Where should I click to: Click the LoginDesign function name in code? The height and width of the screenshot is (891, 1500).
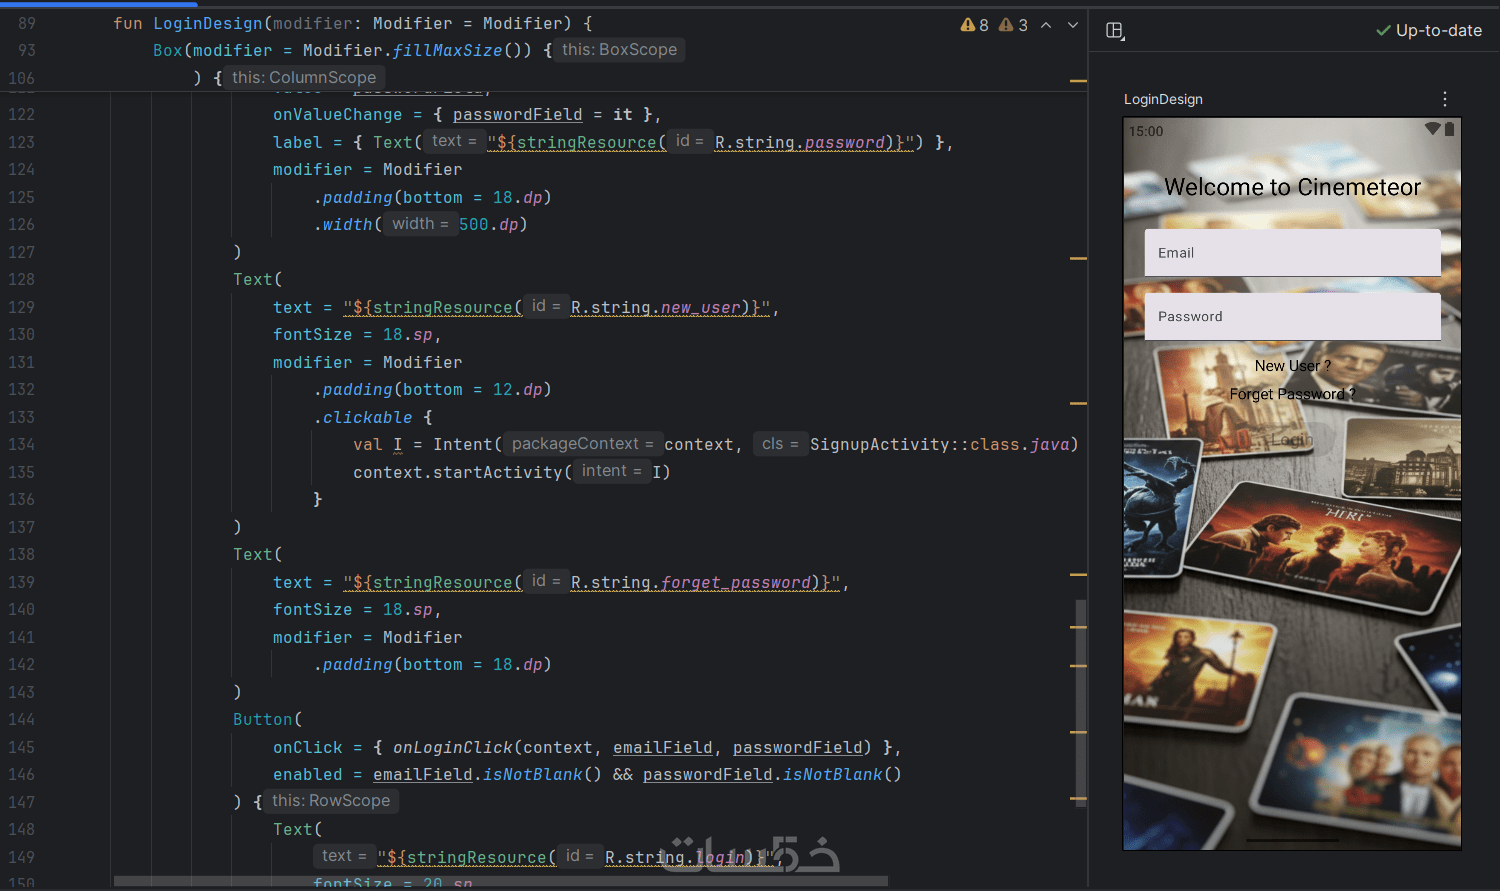pos(207,23)
